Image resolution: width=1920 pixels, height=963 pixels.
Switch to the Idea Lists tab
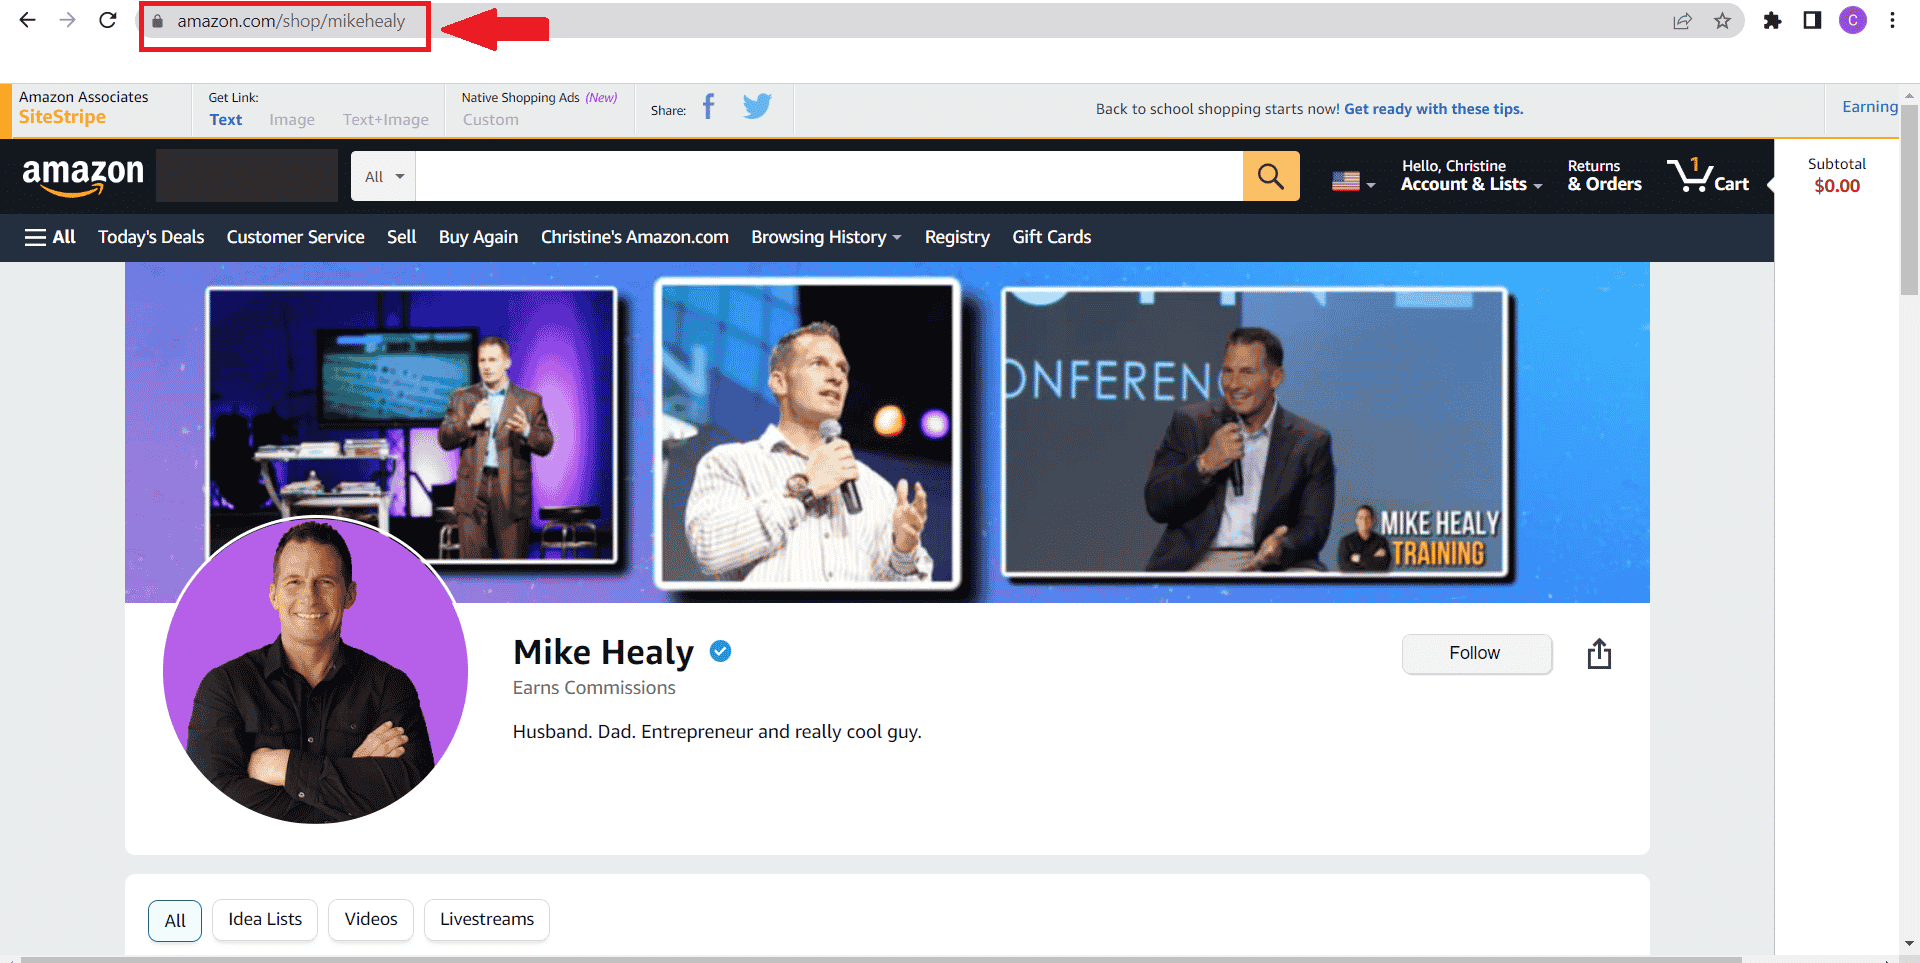(x=265, y=919)
